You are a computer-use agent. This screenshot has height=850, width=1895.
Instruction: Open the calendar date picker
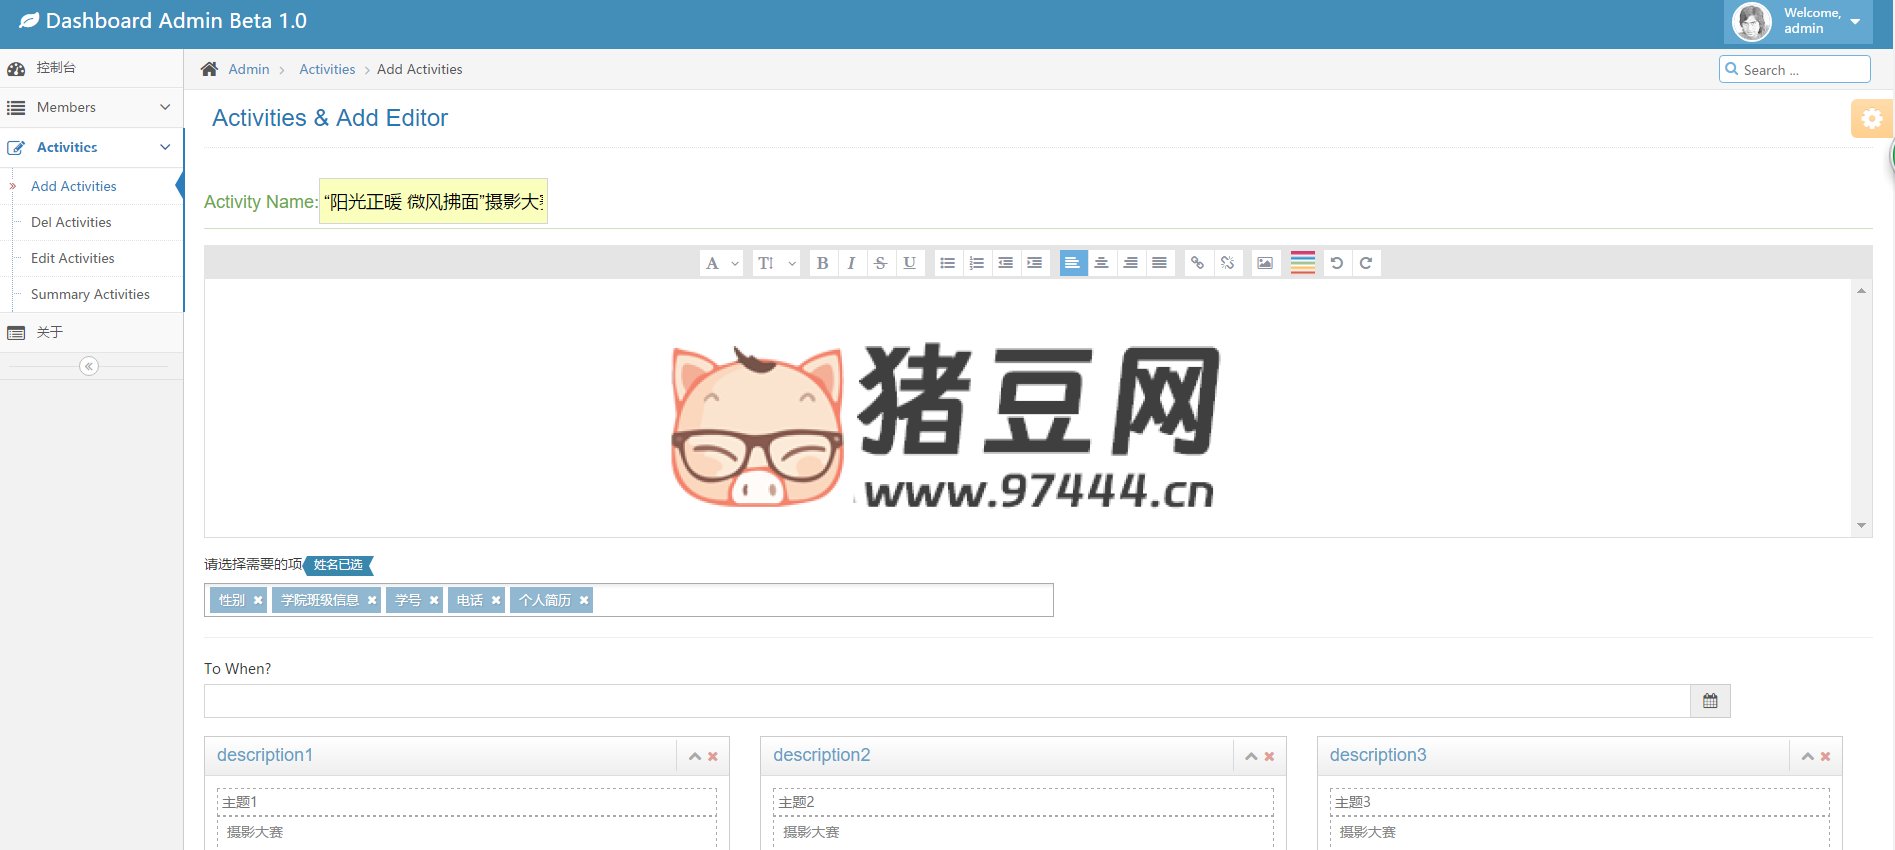(x=1710, y=701)
